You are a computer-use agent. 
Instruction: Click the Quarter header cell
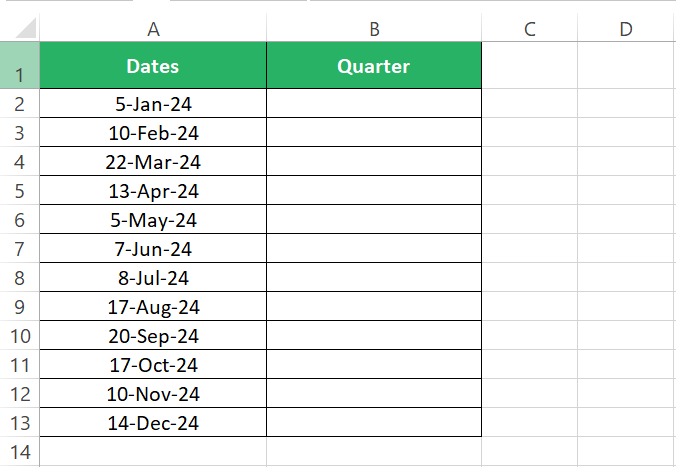pos(374,66)
